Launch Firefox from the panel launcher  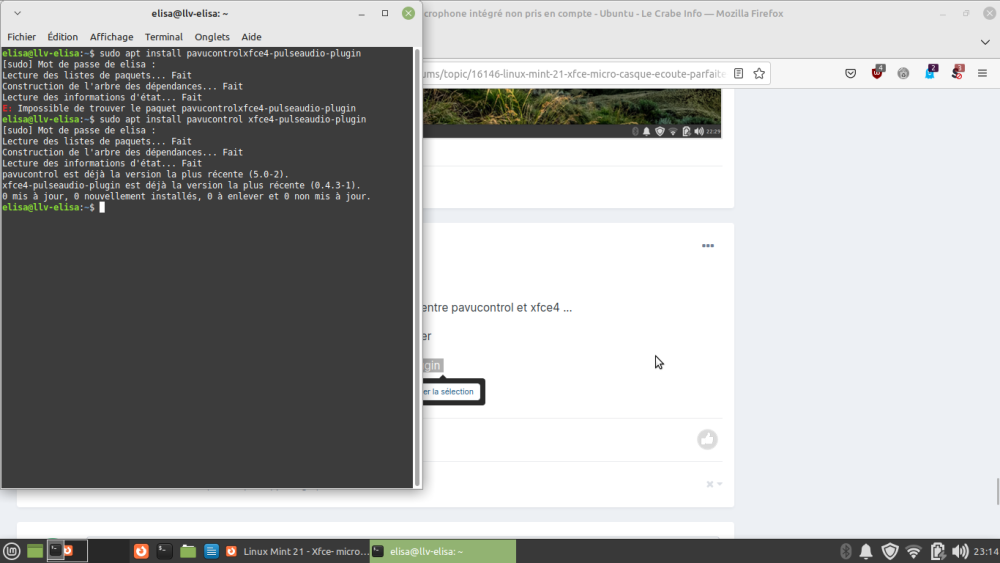coord(141,551)
